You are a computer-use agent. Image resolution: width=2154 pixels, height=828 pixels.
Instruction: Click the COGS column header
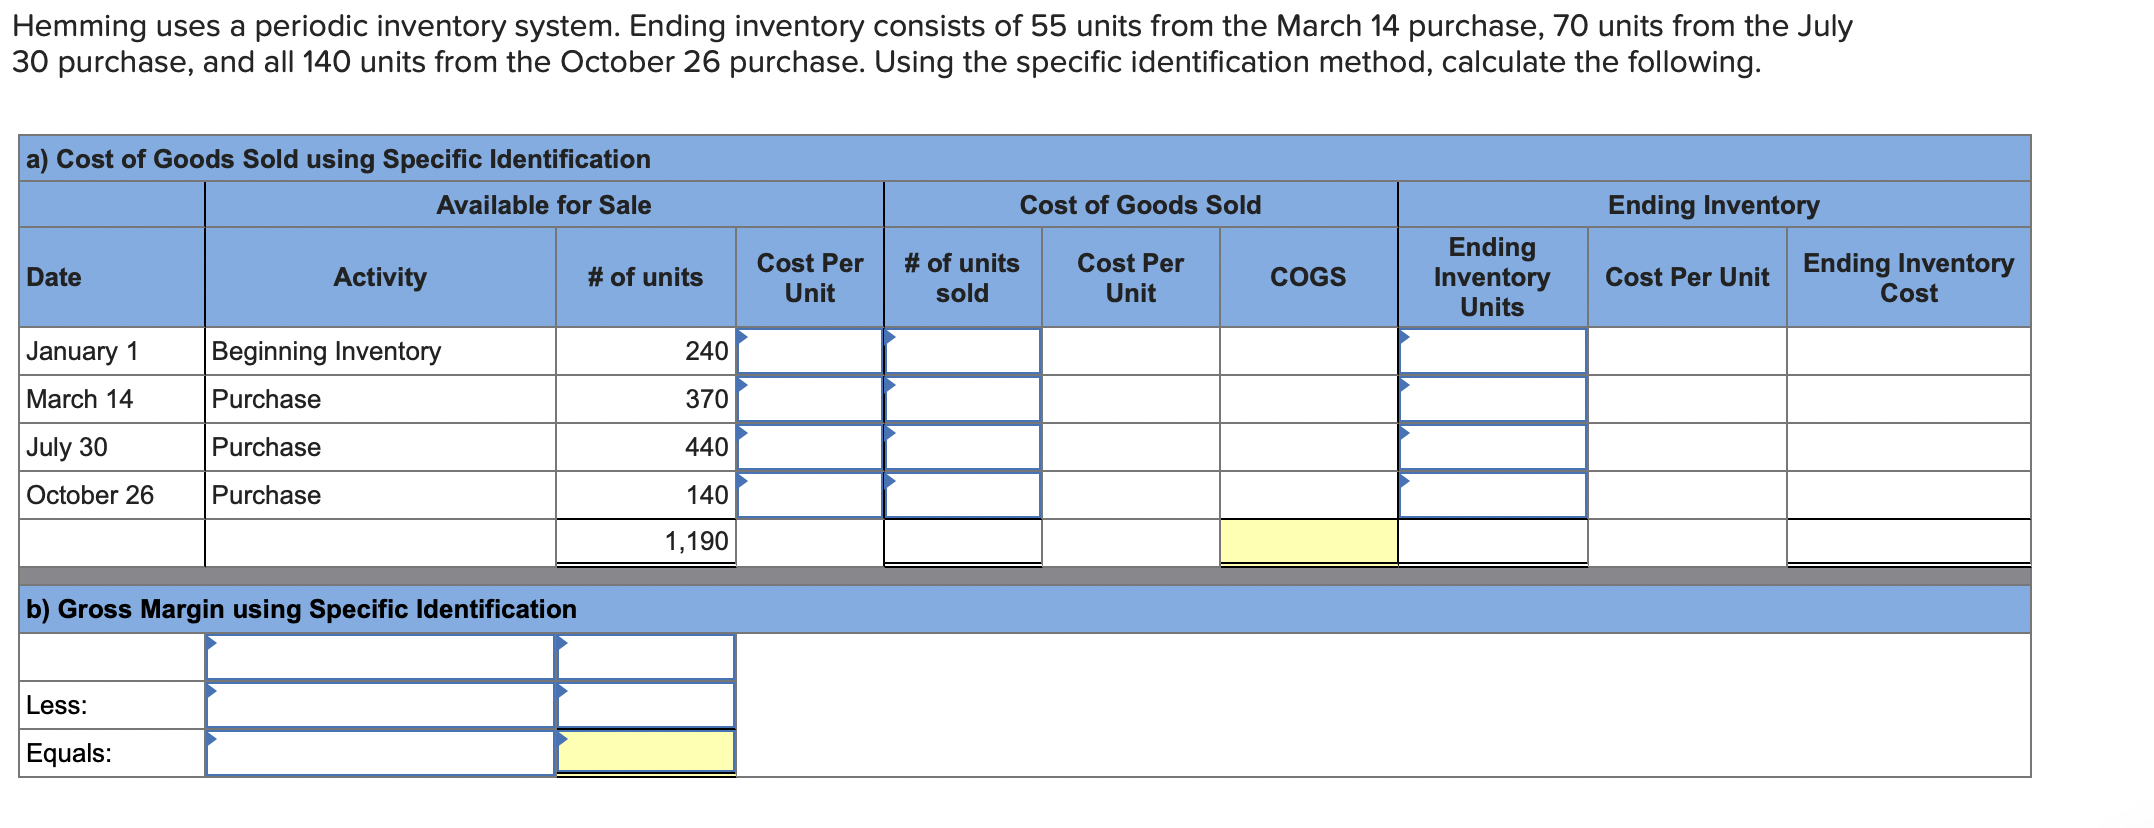[x=1309, y=277]
